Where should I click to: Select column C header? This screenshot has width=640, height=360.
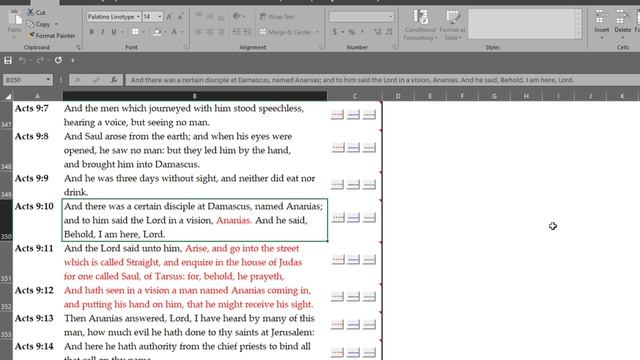pos(355,96)
